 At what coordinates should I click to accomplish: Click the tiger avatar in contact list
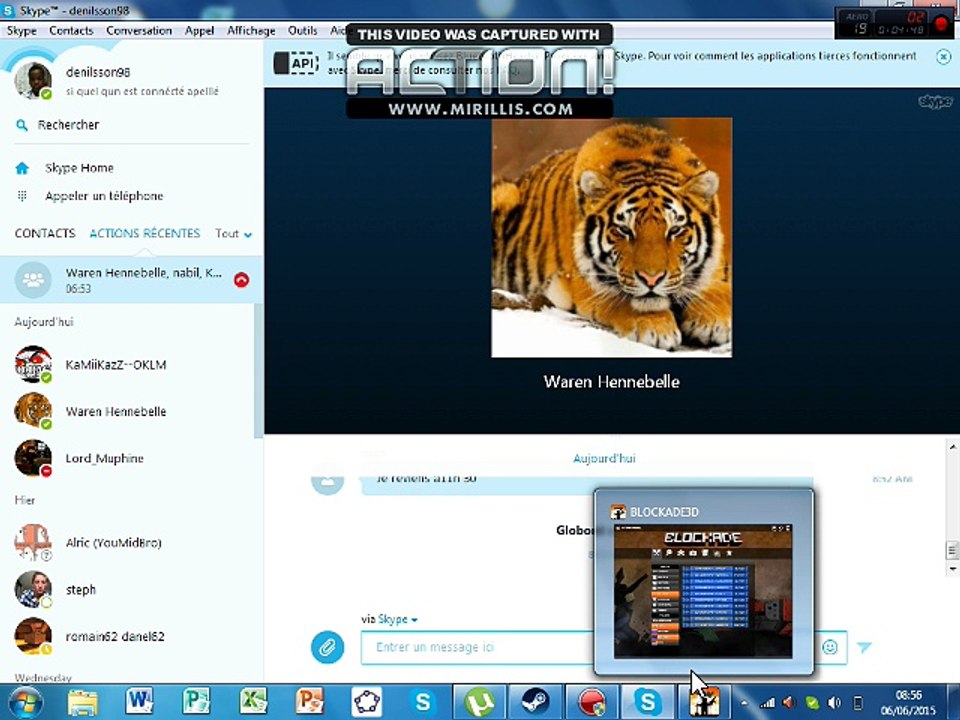(x=33, y=410)
